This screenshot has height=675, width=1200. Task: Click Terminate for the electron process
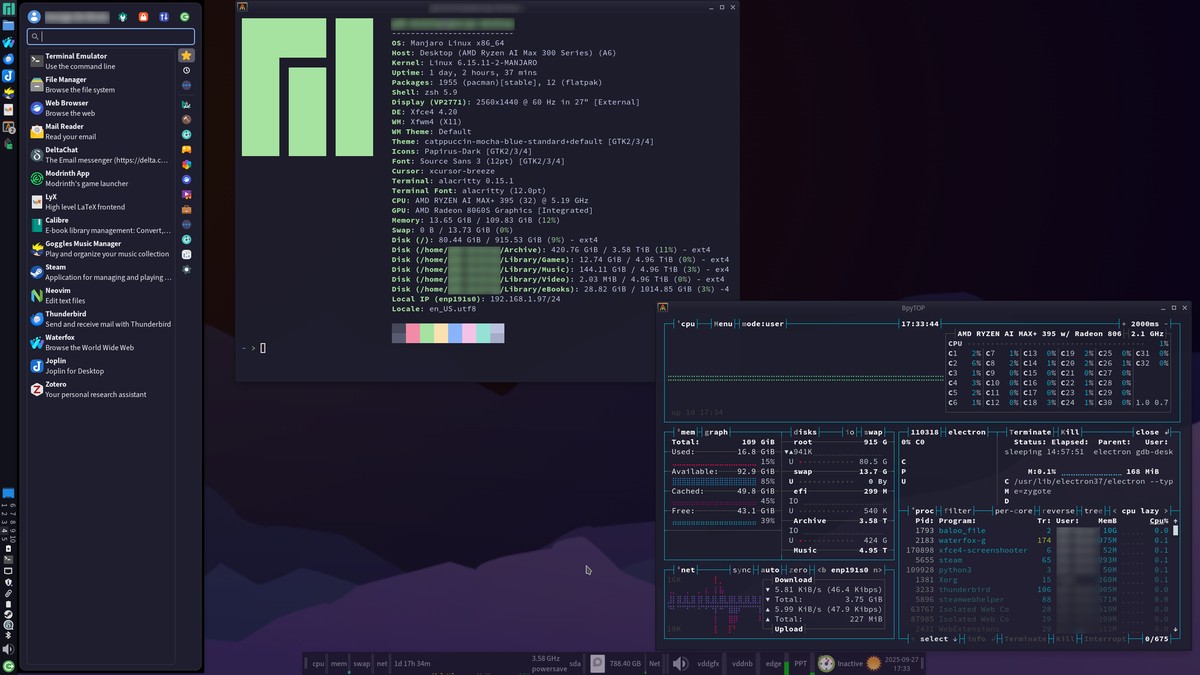1029,431
